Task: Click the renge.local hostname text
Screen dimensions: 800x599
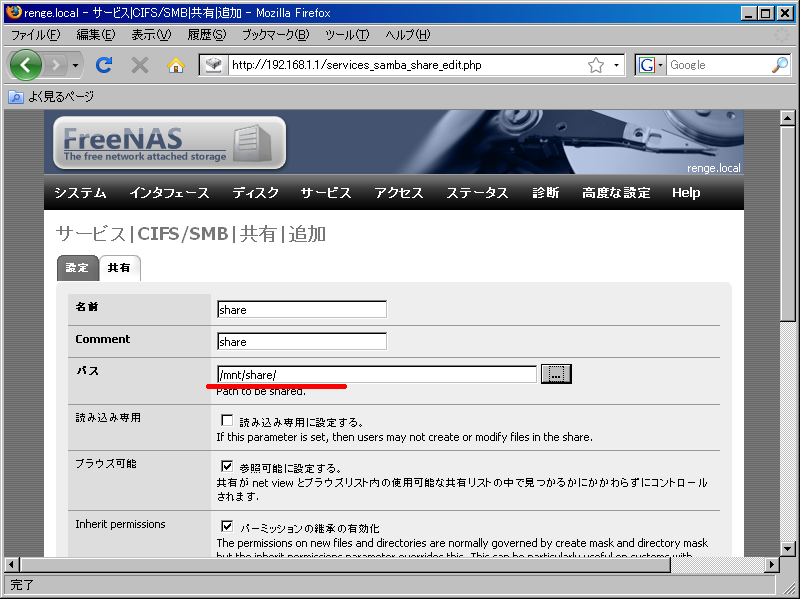Action: 713,168
